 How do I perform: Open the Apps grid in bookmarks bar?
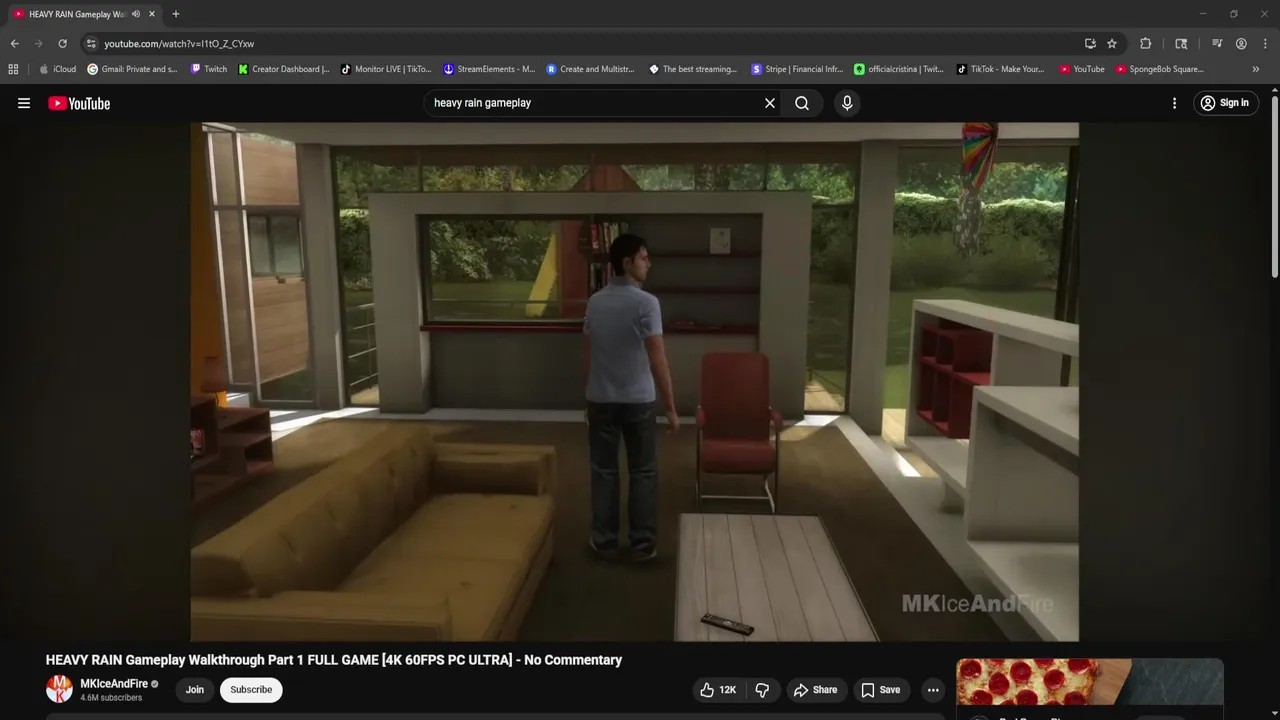(x=13, y=69)
